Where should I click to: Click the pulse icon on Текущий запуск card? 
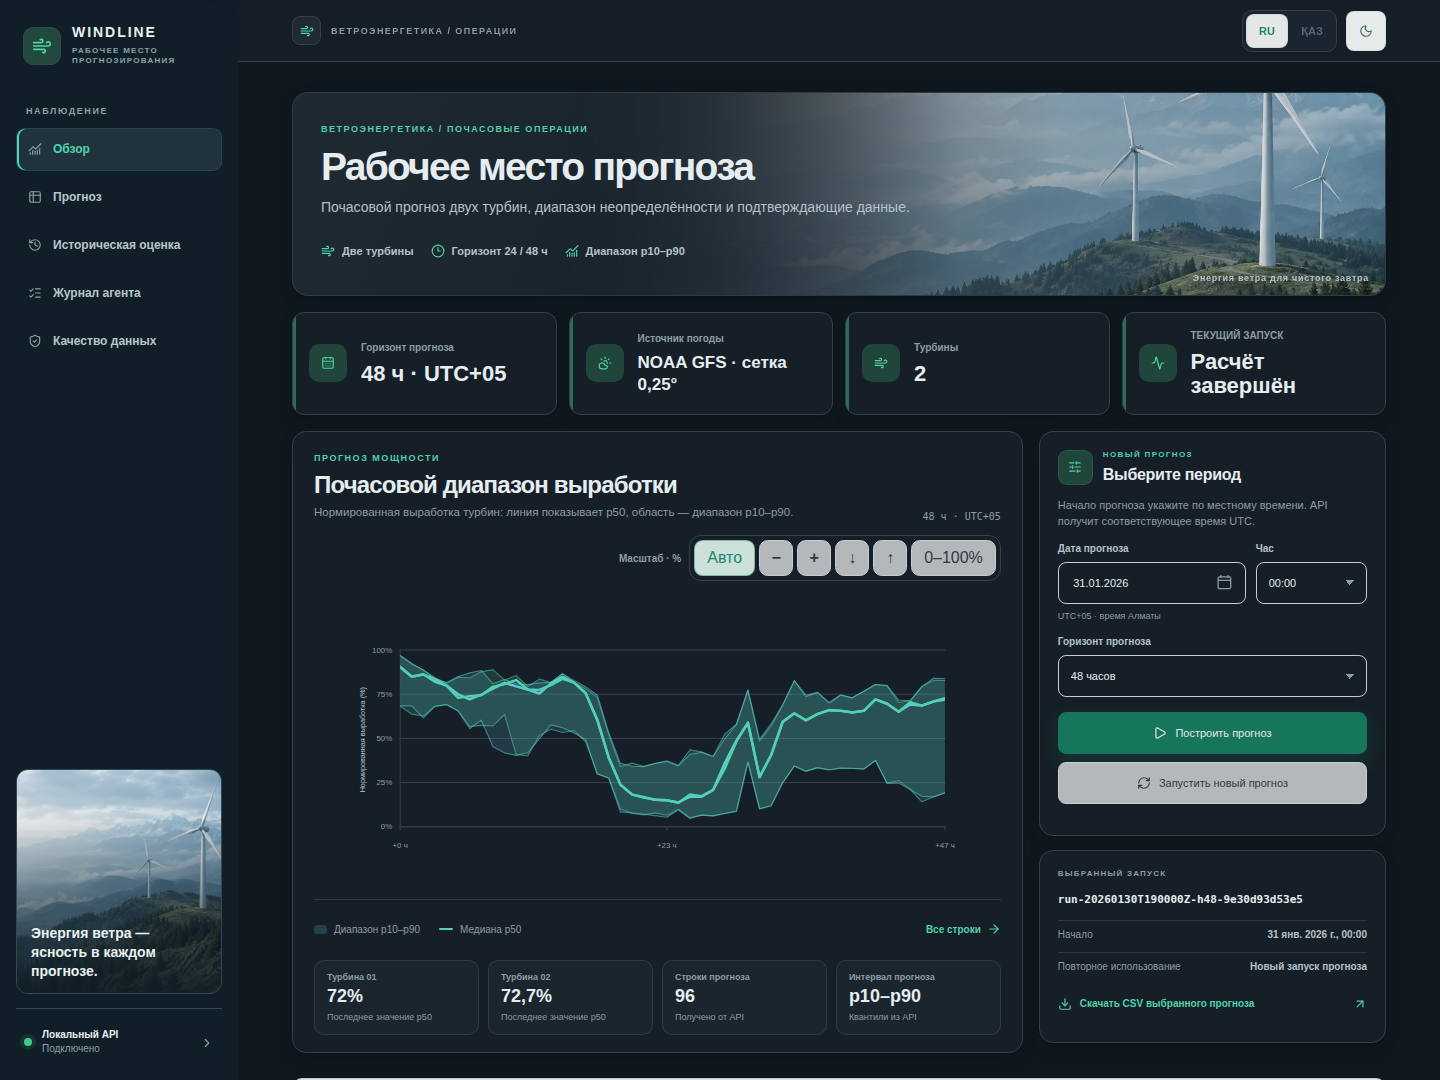click(x=1158, y=363)
